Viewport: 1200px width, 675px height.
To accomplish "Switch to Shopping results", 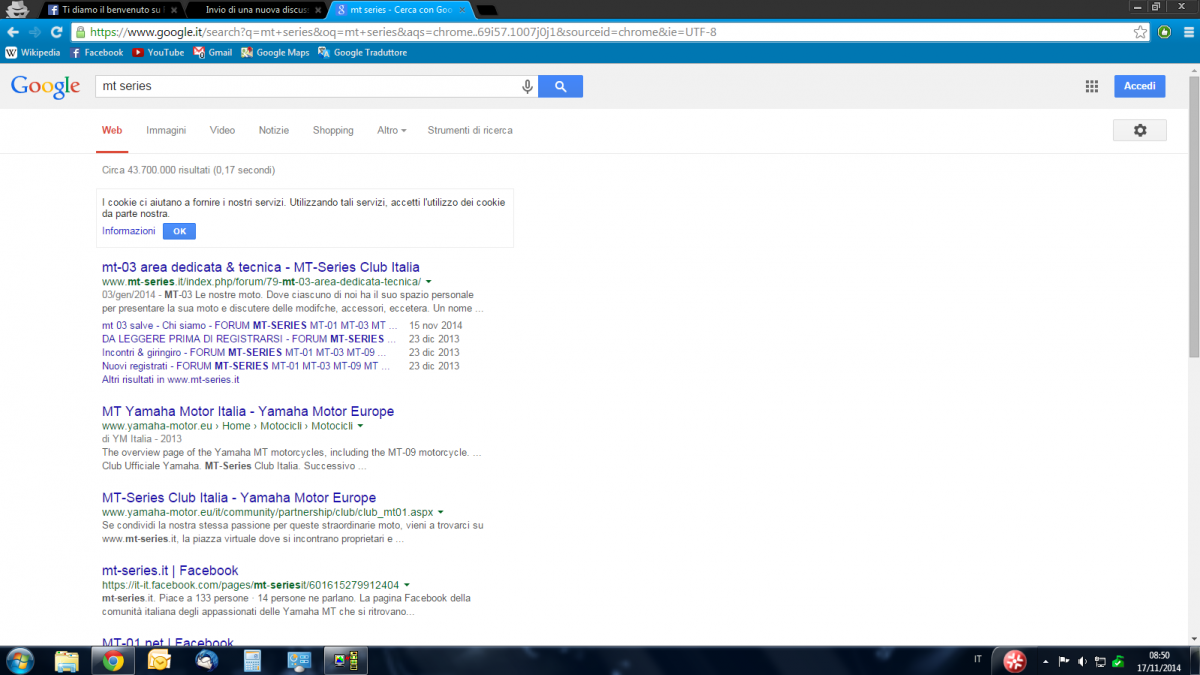I will [333, 131].
